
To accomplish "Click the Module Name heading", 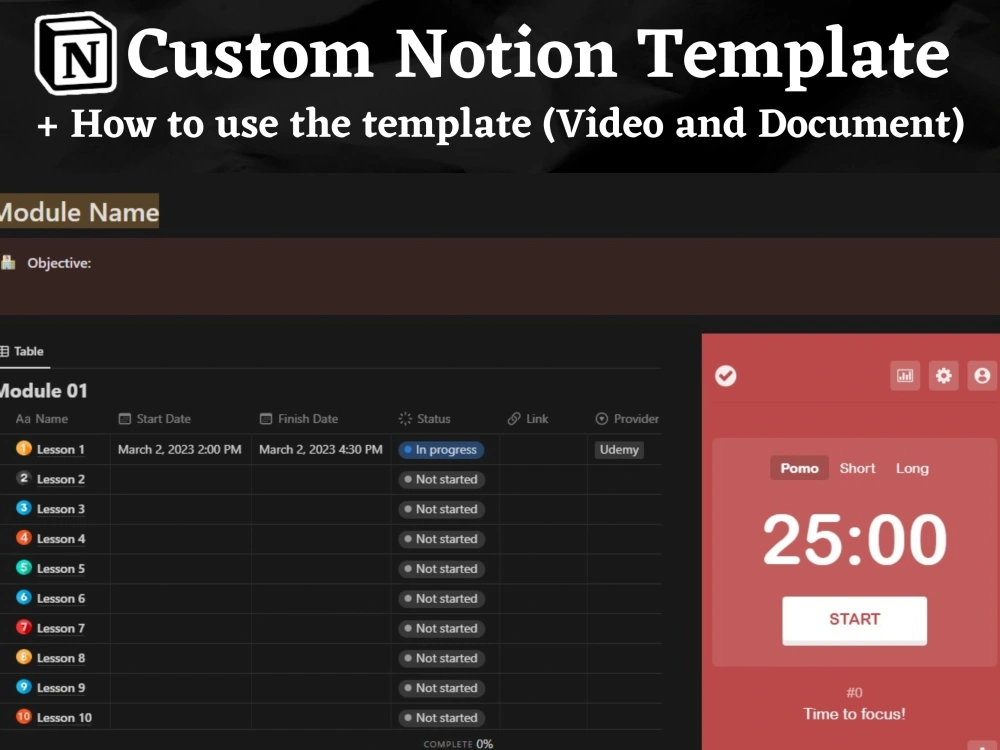I will point(78,212).
